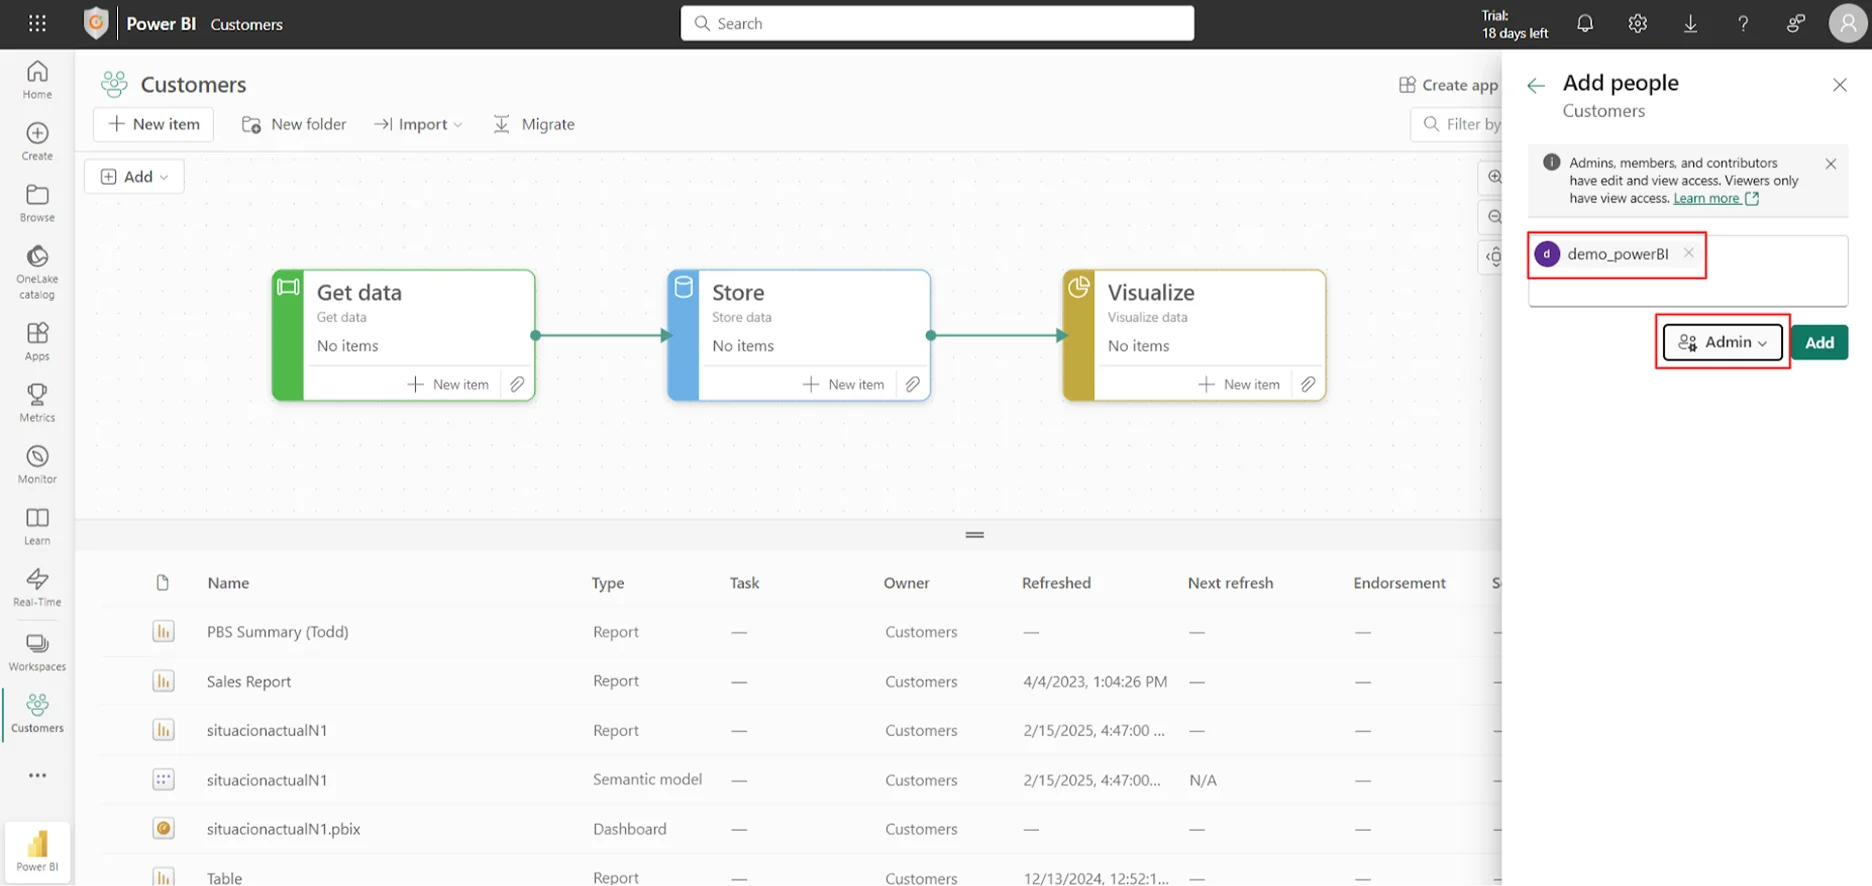Click the Search box in the header

coord(937,23)
